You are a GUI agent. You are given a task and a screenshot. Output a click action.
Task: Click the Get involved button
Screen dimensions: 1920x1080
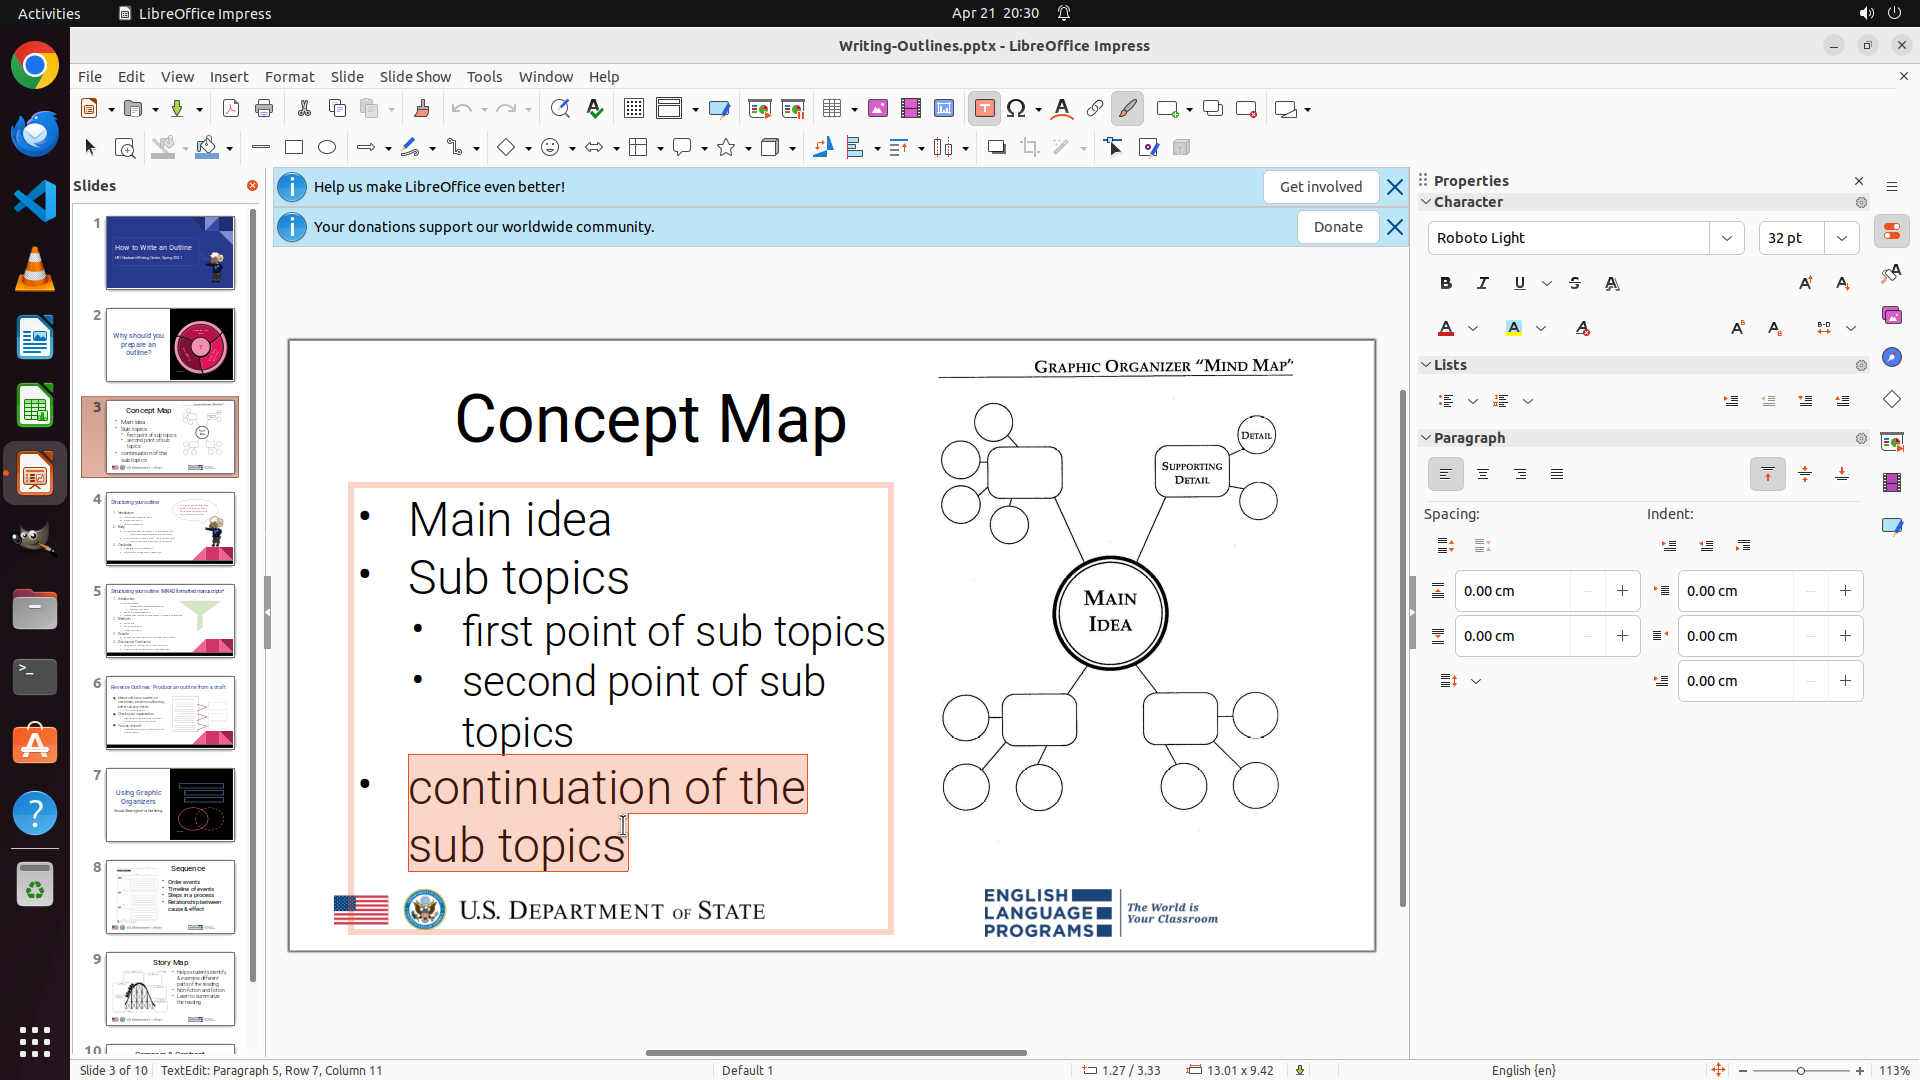click(x=1320, y=187)
